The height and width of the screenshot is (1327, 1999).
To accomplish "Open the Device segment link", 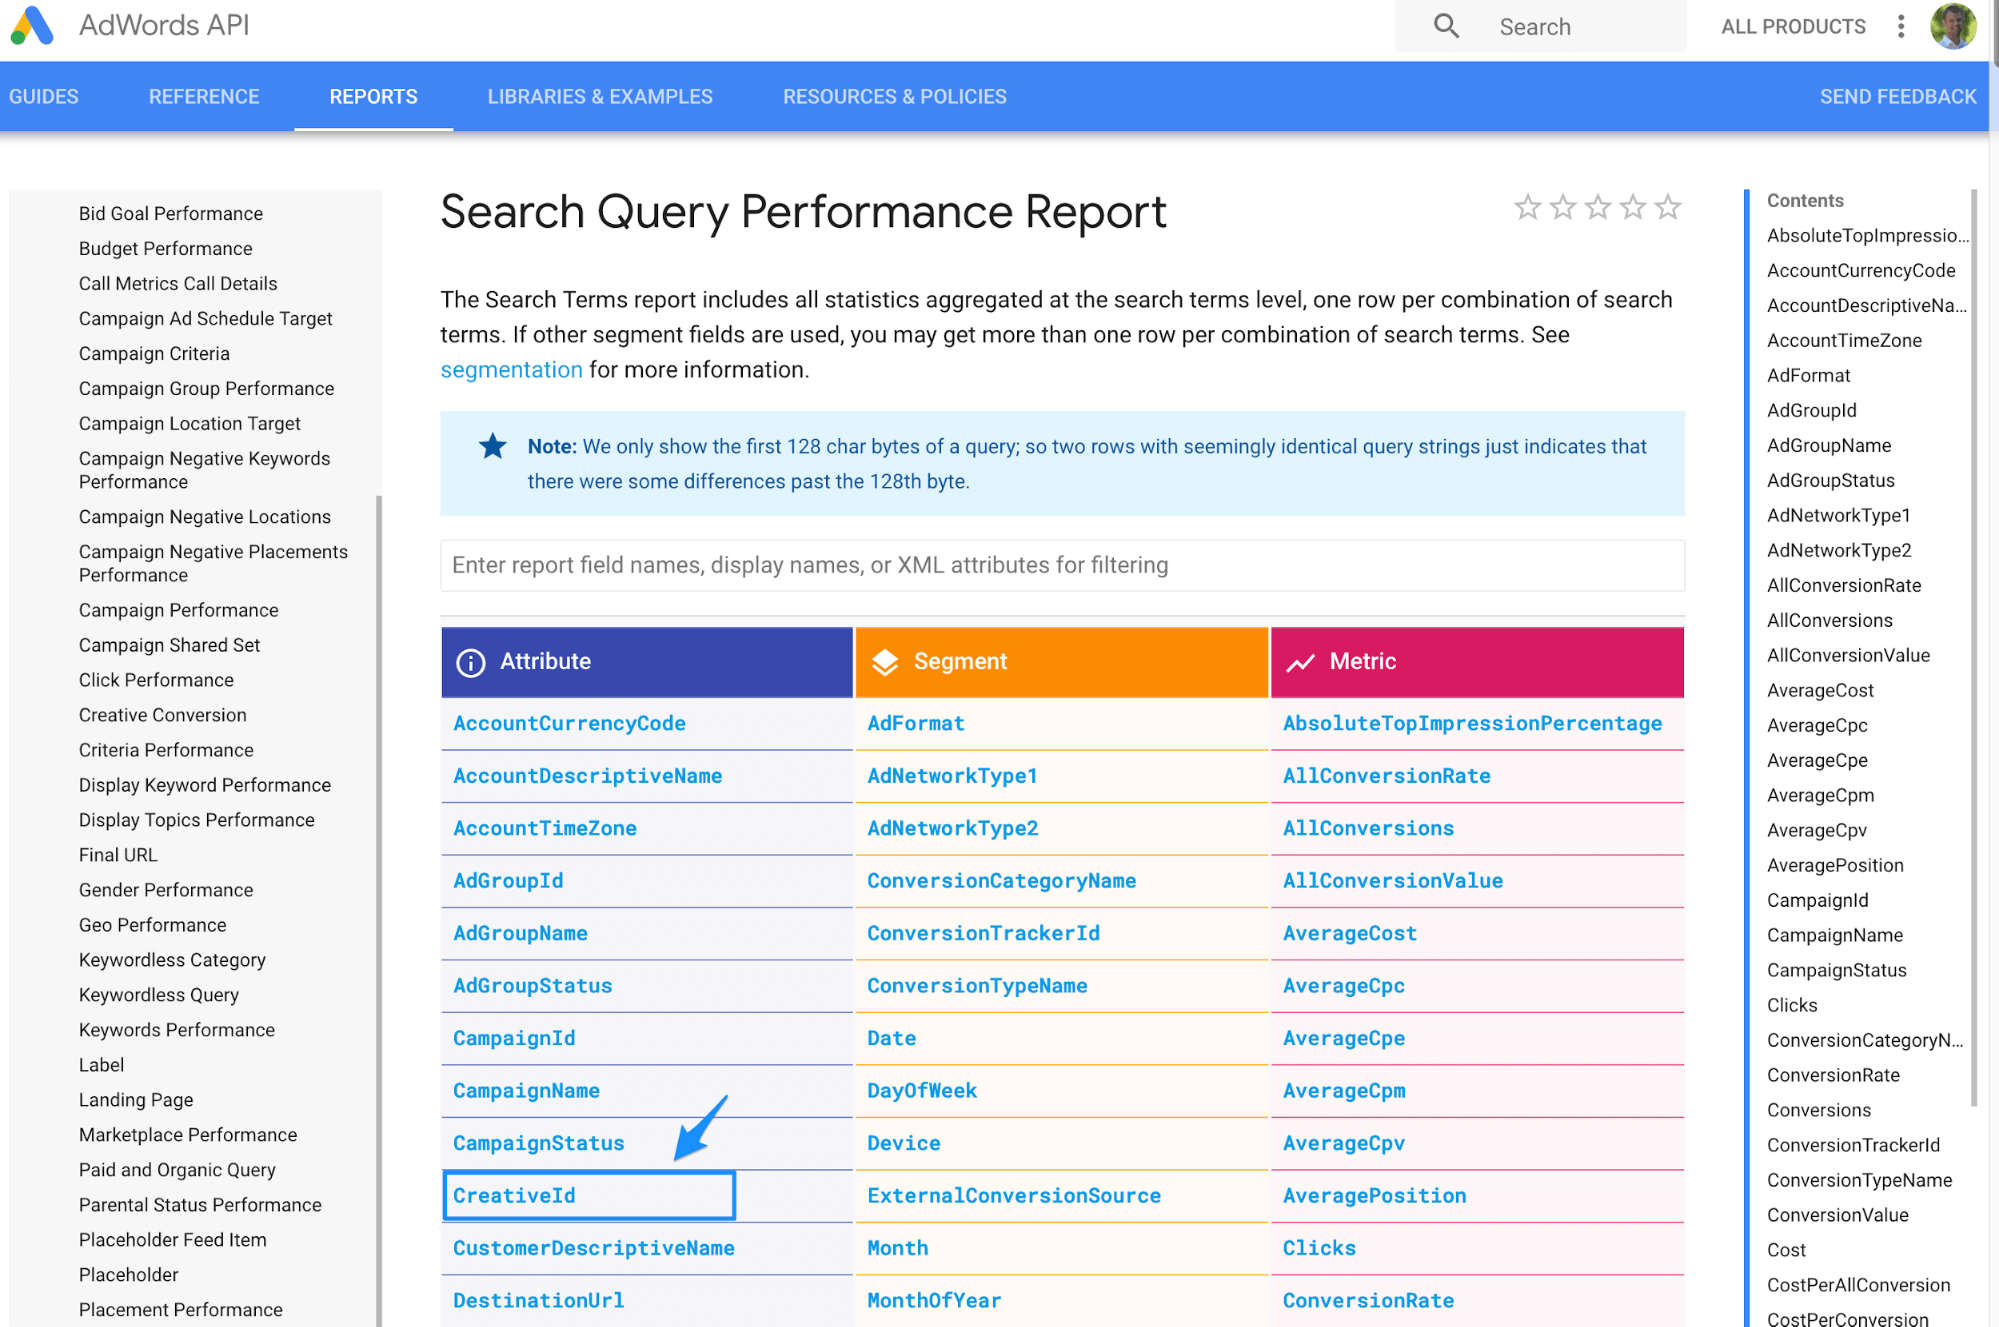I will point(903,1143).
